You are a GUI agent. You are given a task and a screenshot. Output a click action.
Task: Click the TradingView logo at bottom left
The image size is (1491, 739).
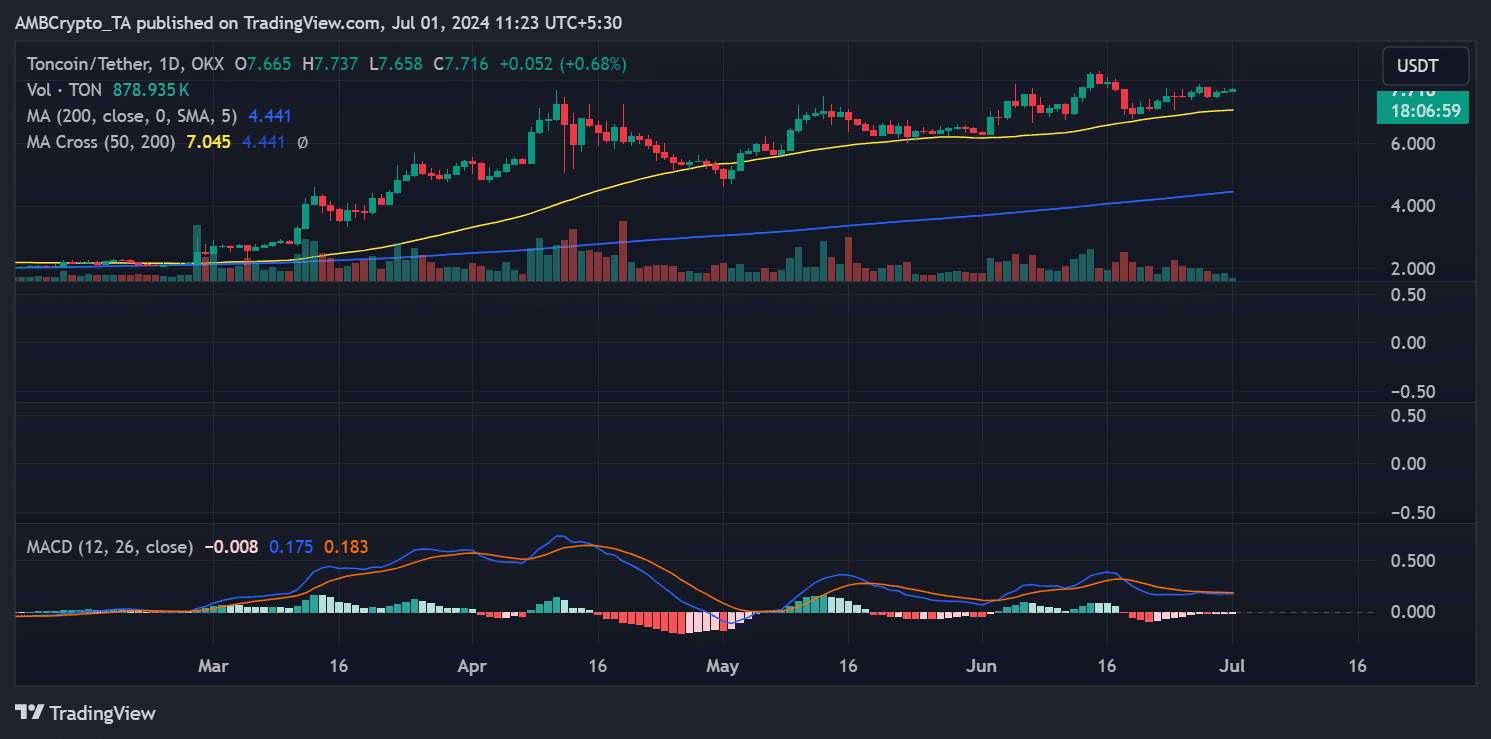[x=86, y=713]
